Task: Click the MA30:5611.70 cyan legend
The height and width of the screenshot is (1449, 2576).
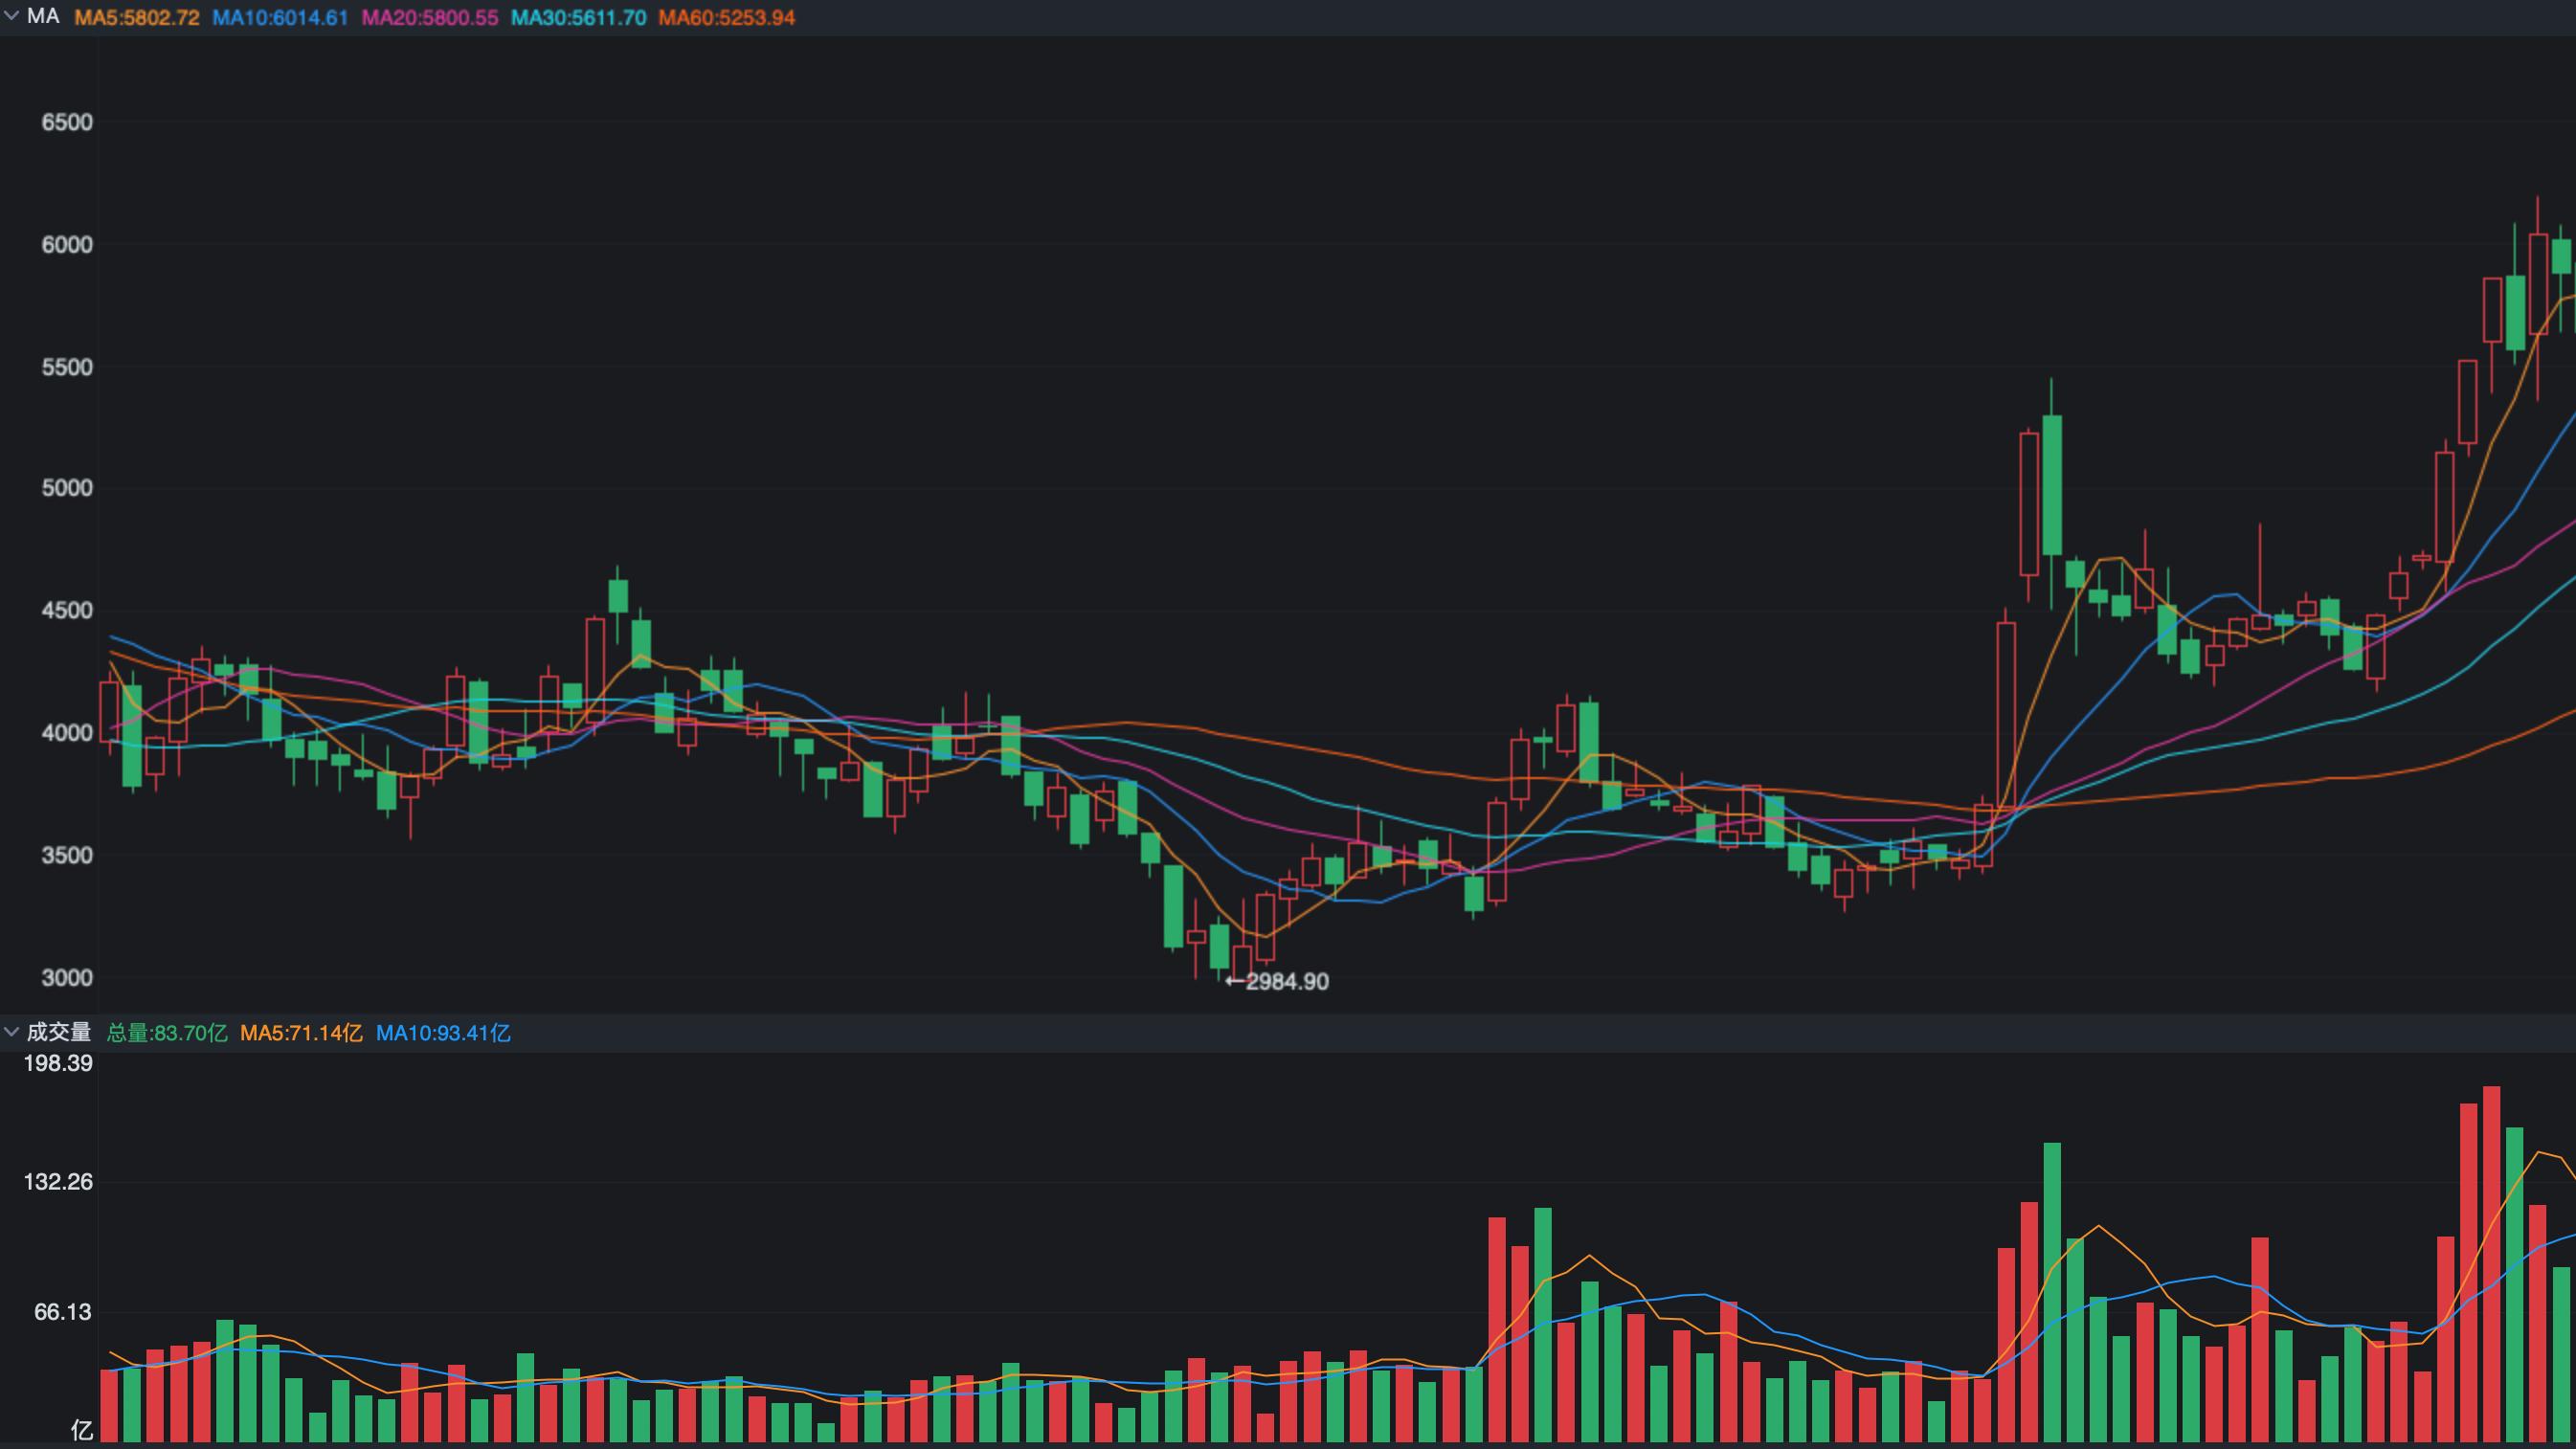Action: pos(578,18)
